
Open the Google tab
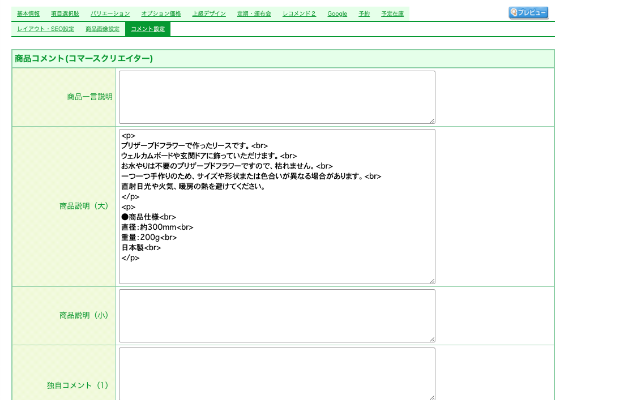click(337, 14)
